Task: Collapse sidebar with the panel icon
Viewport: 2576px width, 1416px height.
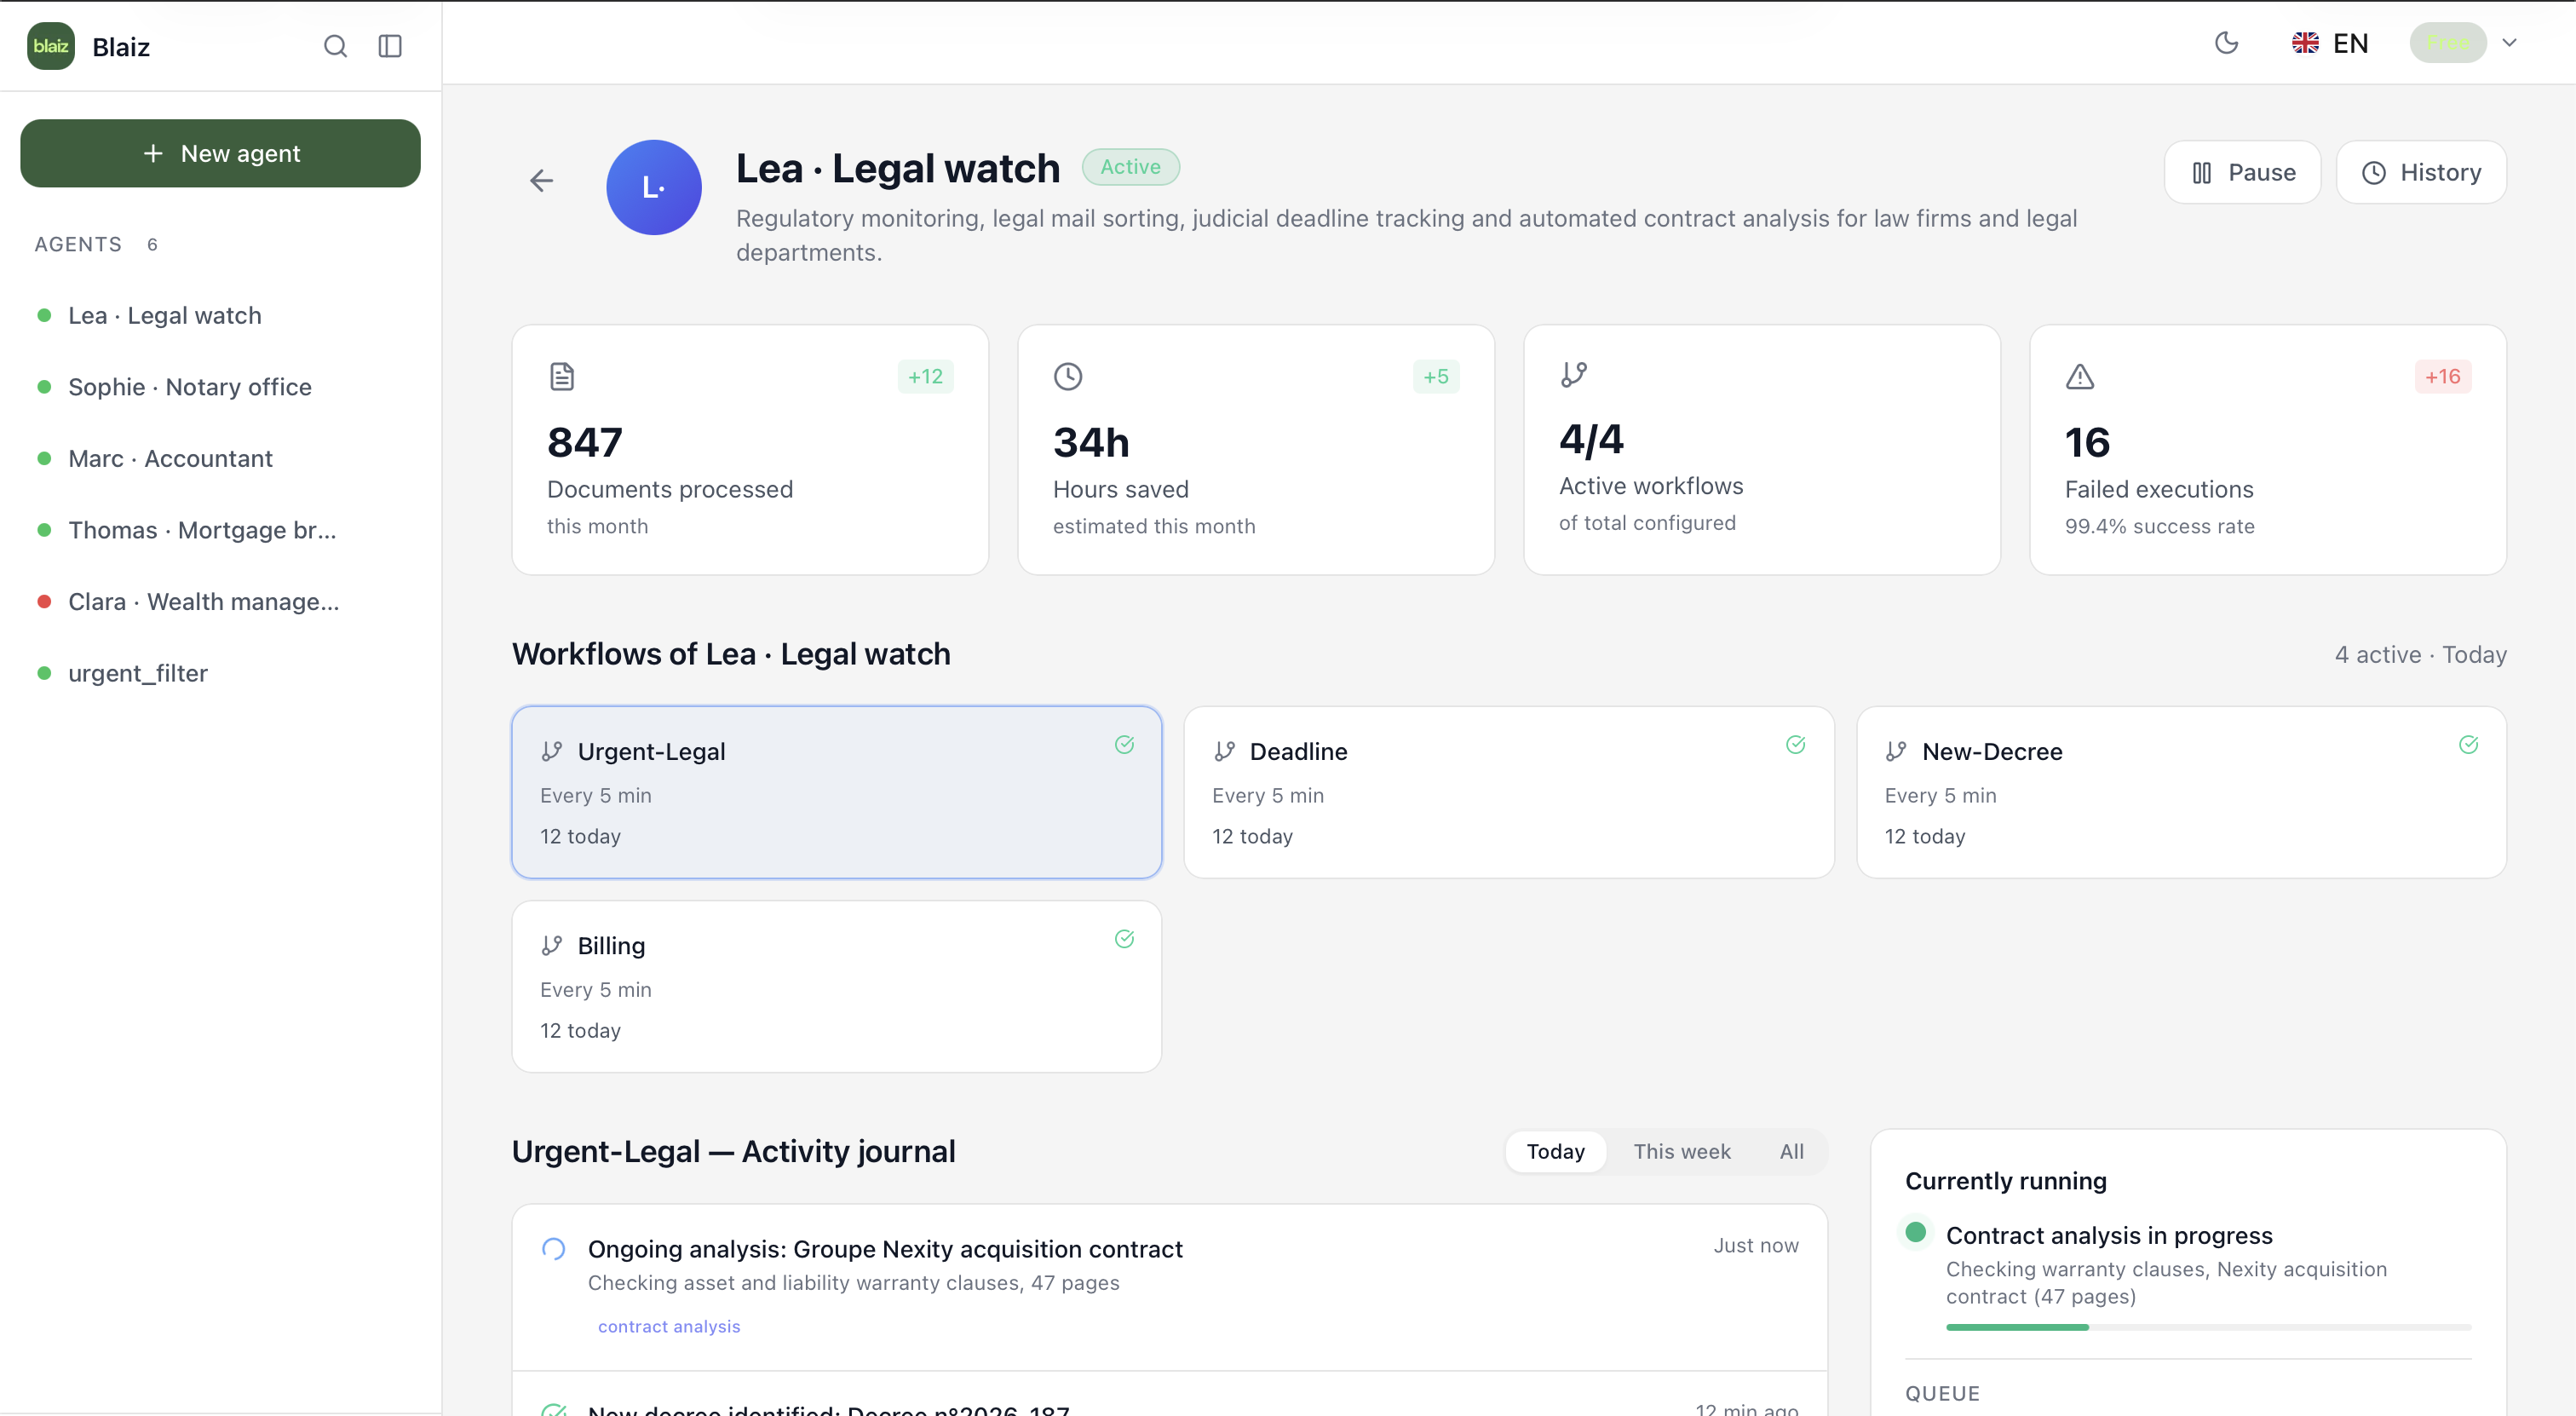Action: 390,46
